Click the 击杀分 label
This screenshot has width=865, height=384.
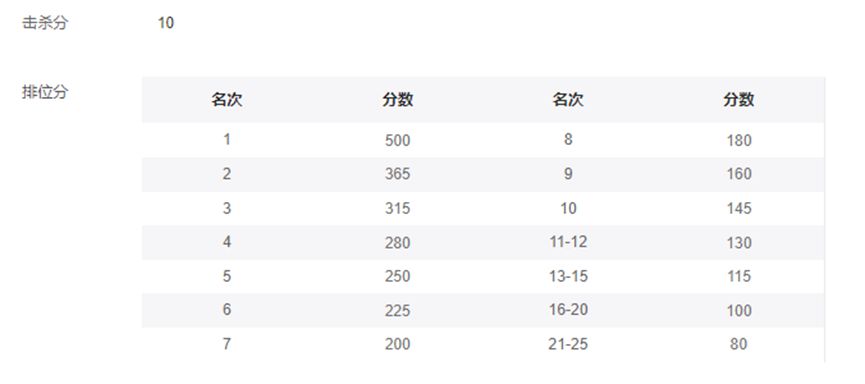click(x=45, y=23)
